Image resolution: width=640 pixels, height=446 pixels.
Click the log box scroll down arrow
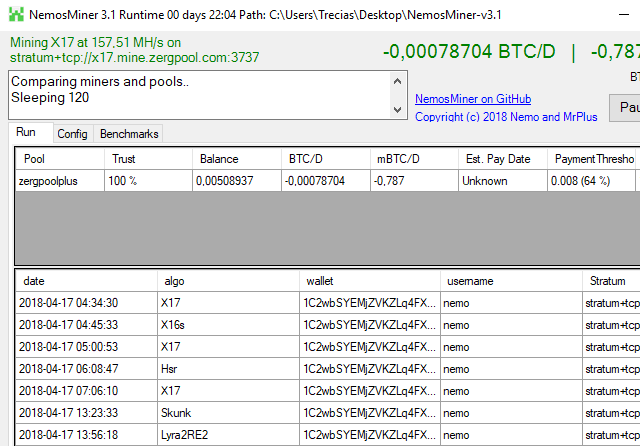(397, 109)
